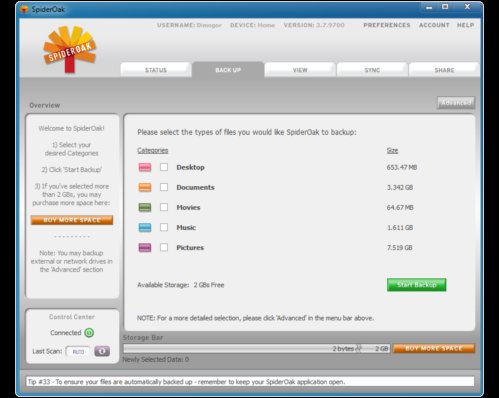
Task: Enable the Documents backup checkbox
Action: [x=164, y=187]
